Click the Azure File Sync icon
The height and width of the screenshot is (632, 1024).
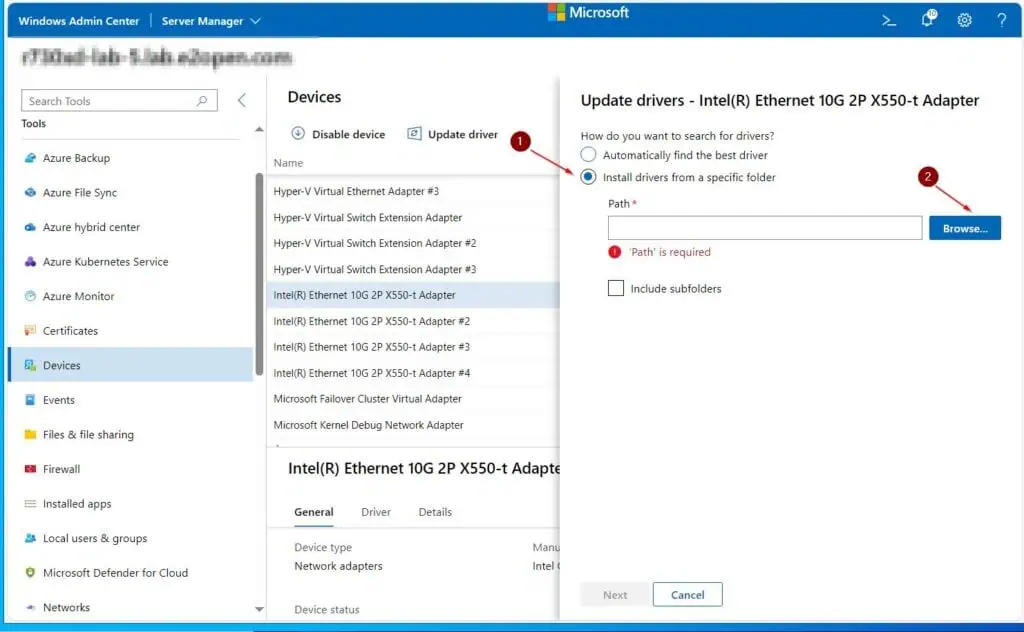30,193
